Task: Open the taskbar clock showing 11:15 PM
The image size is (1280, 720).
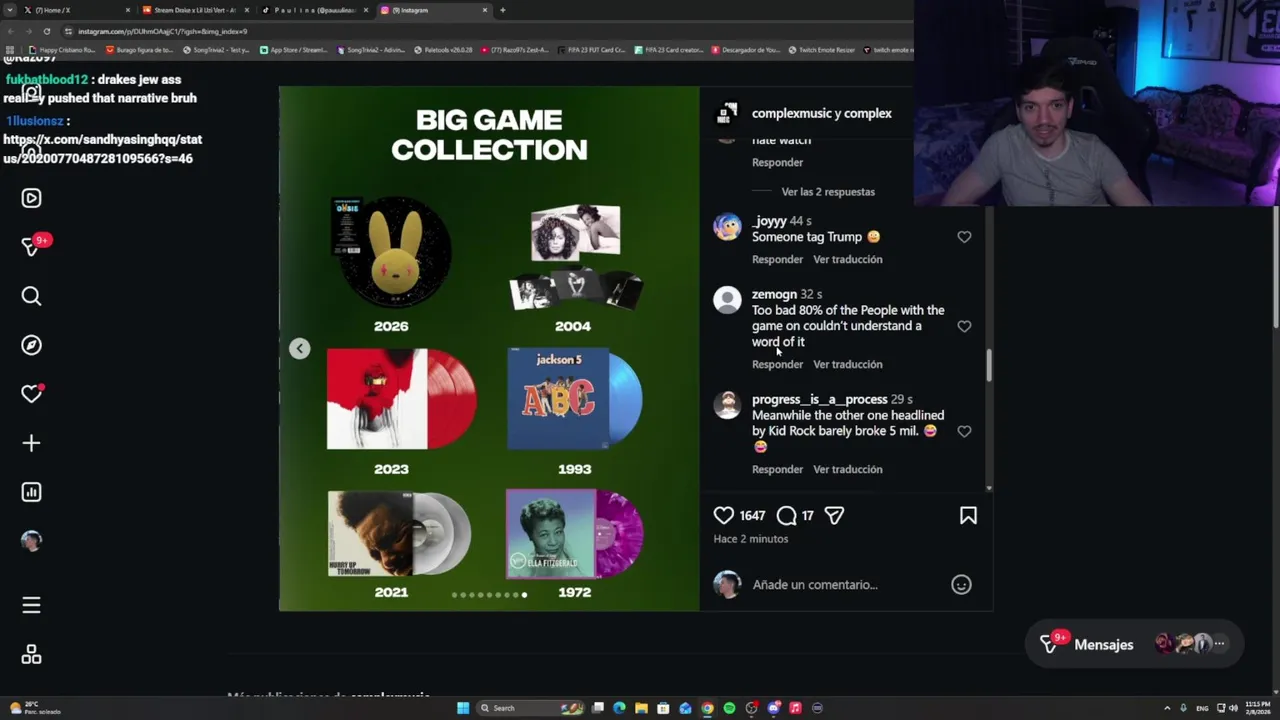Action: click(x=1258, y=708)
